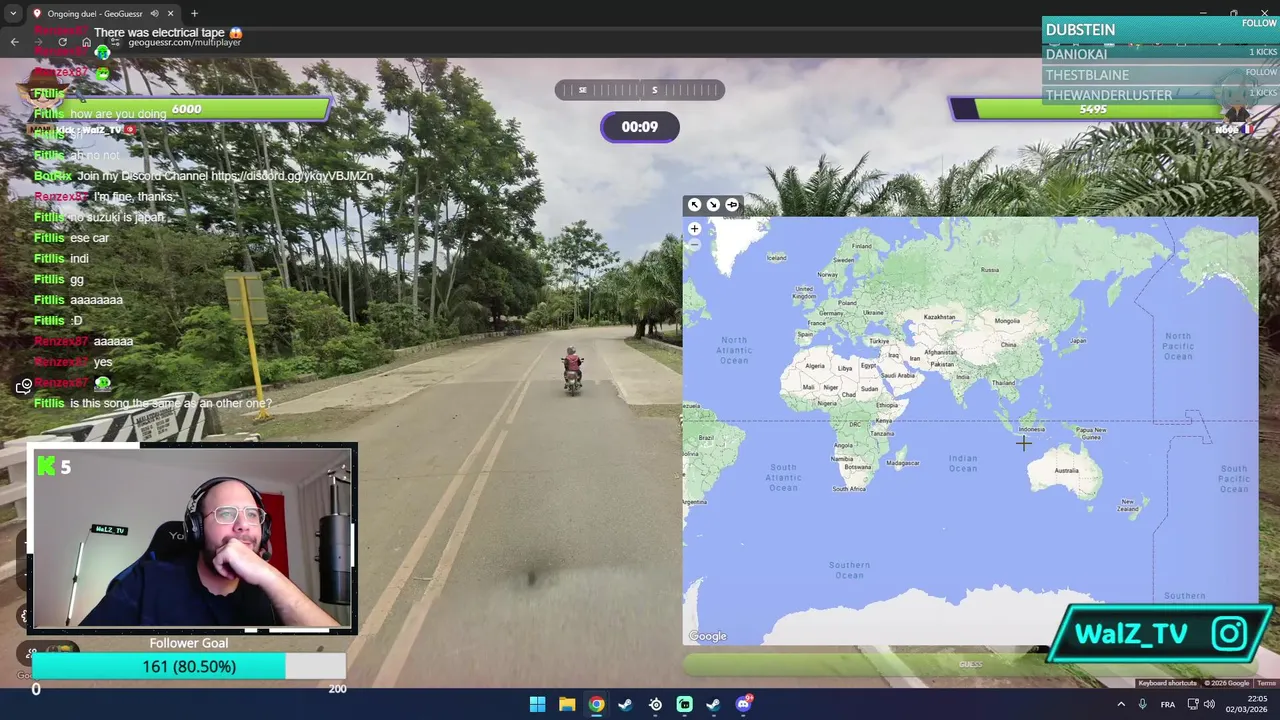This screenshot has width=1280, height=720.
Task: Click the microphone tray icon
Action: click(x=1142, y=704)
